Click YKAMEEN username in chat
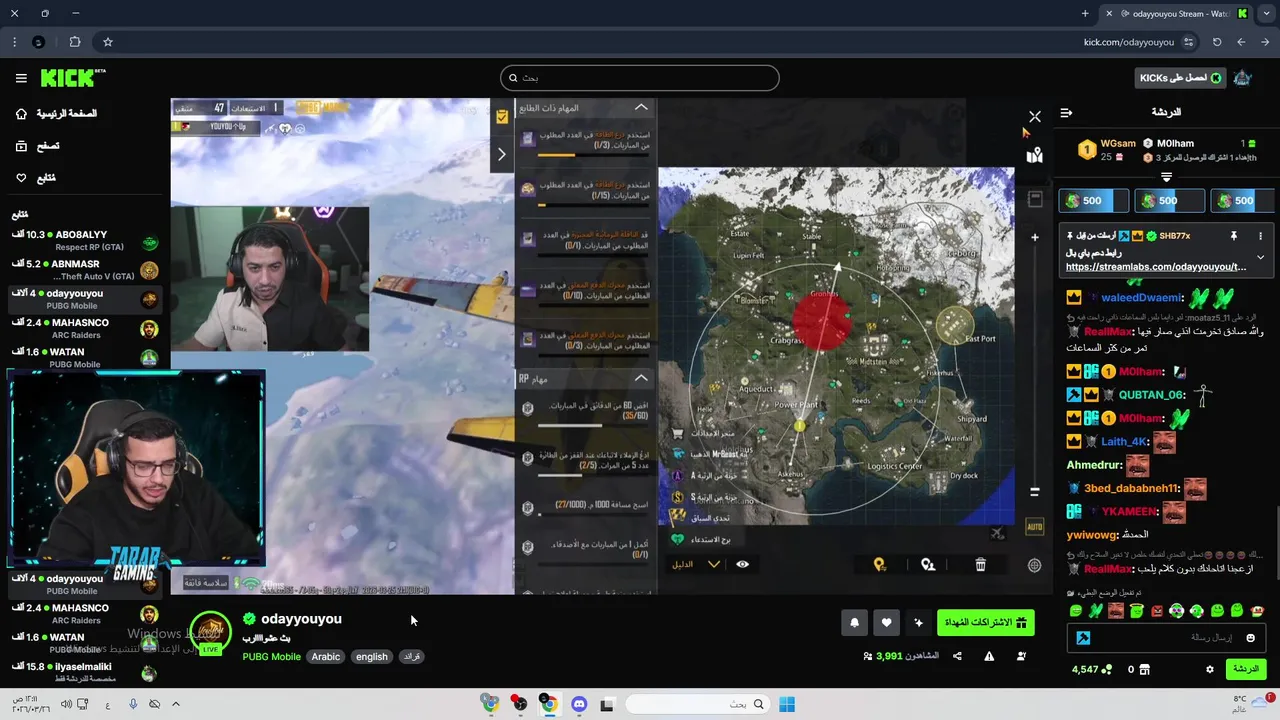 [1129, 512]
